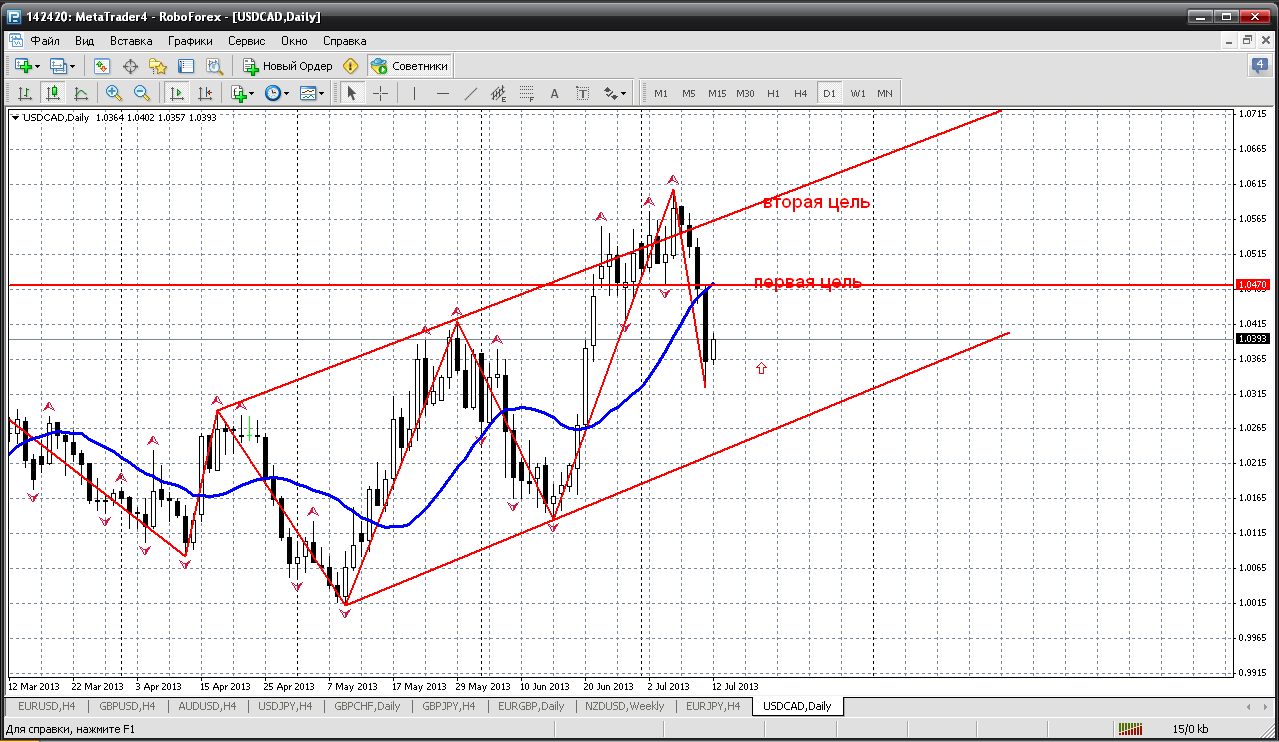Click the Новый Ордер button
The width and height of the screenshot is (1279, 742).
click(x=288, y=66)
